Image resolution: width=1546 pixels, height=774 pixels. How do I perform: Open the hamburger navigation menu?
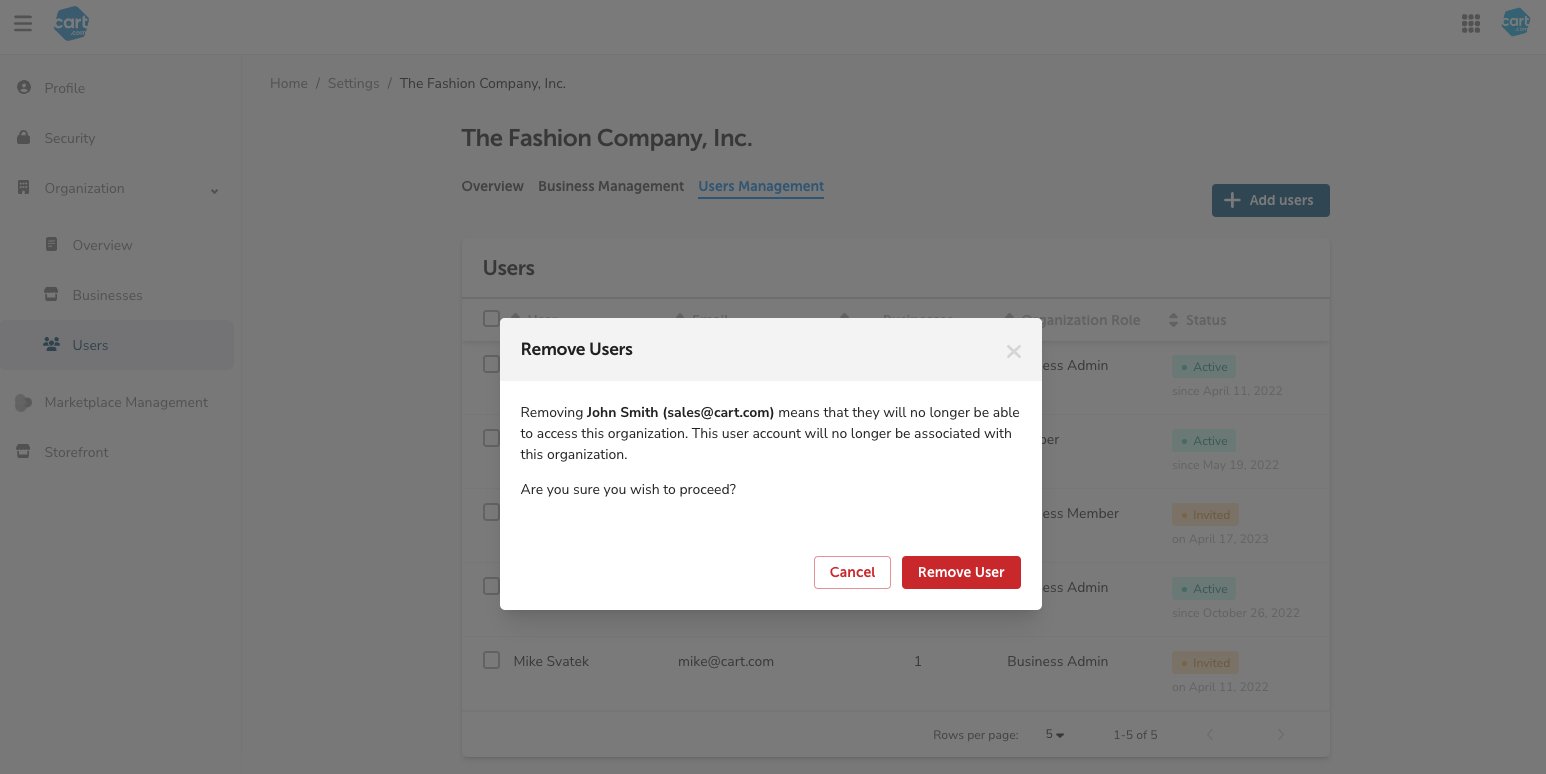(23, 23)
